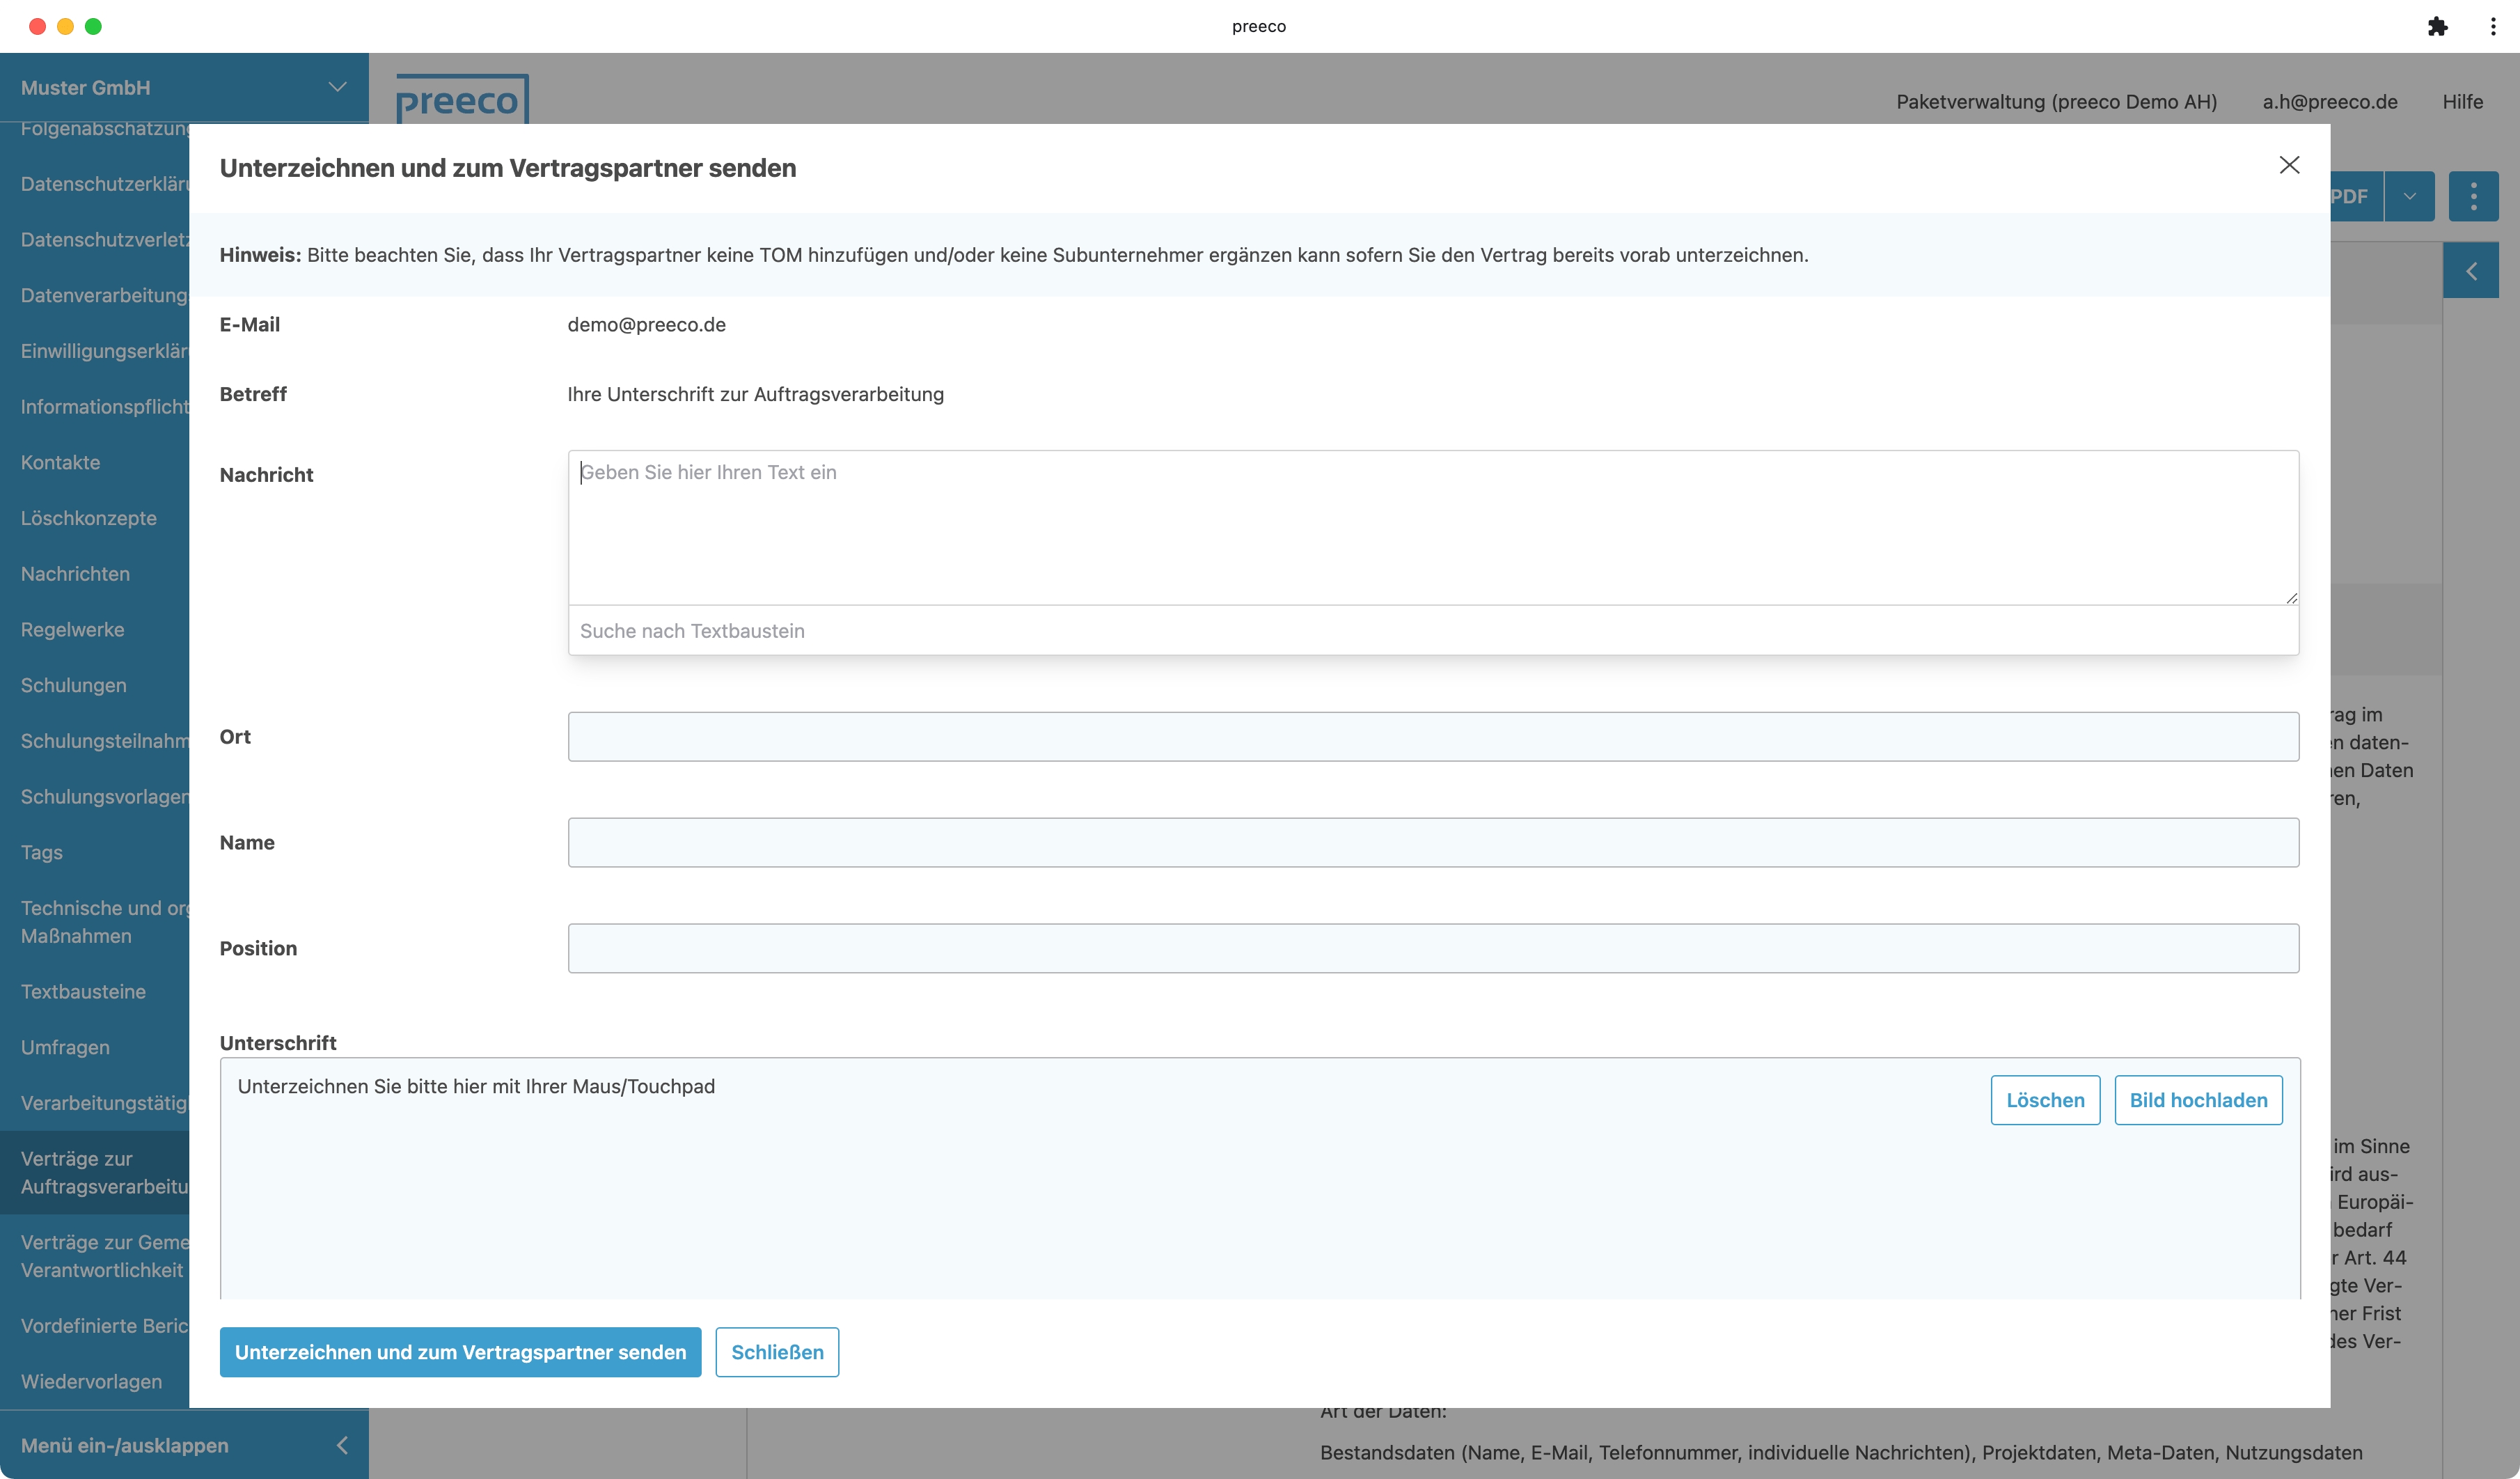2520x1479 pixels.
Task: Click the Ort input field
Action: [1432, 736]
